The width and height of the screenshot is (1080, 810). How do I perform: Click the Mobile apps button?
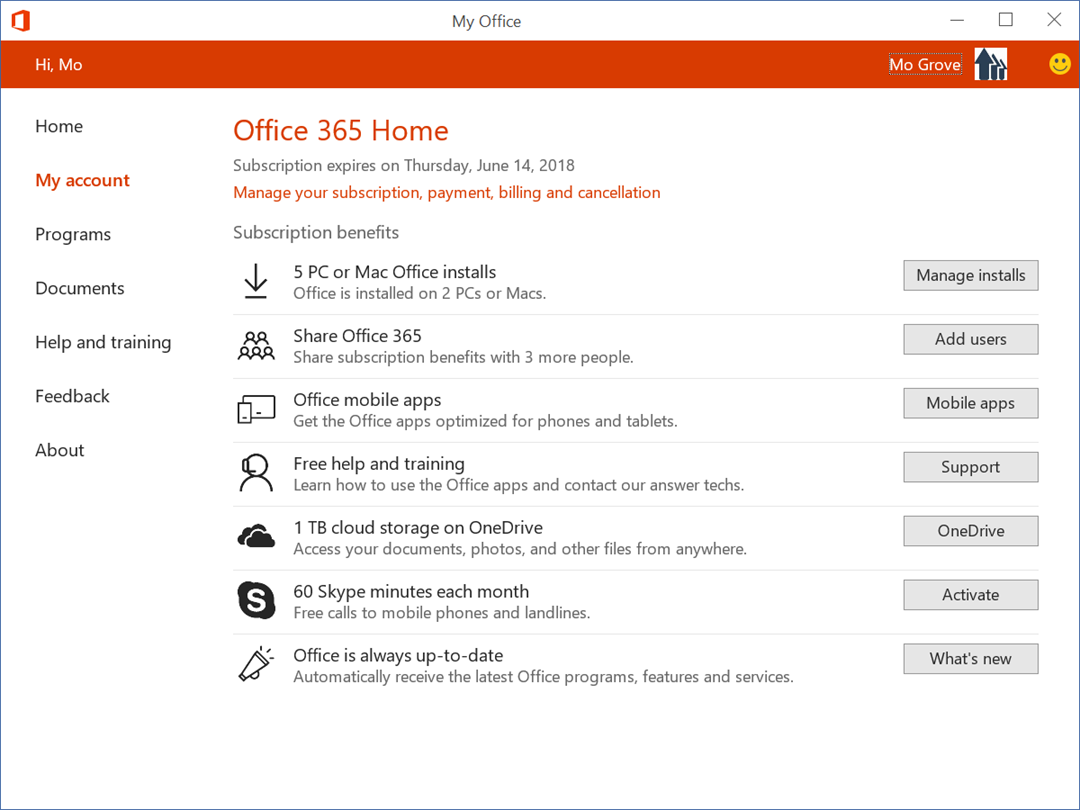pyautogui.click(x=970, y=403)
